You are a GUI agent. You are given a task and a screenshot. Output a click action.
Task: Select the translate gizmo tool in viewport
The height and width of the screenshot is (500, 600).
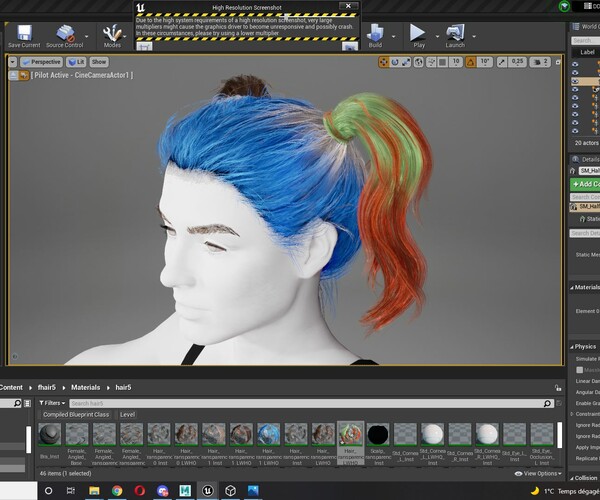point(383,62)
